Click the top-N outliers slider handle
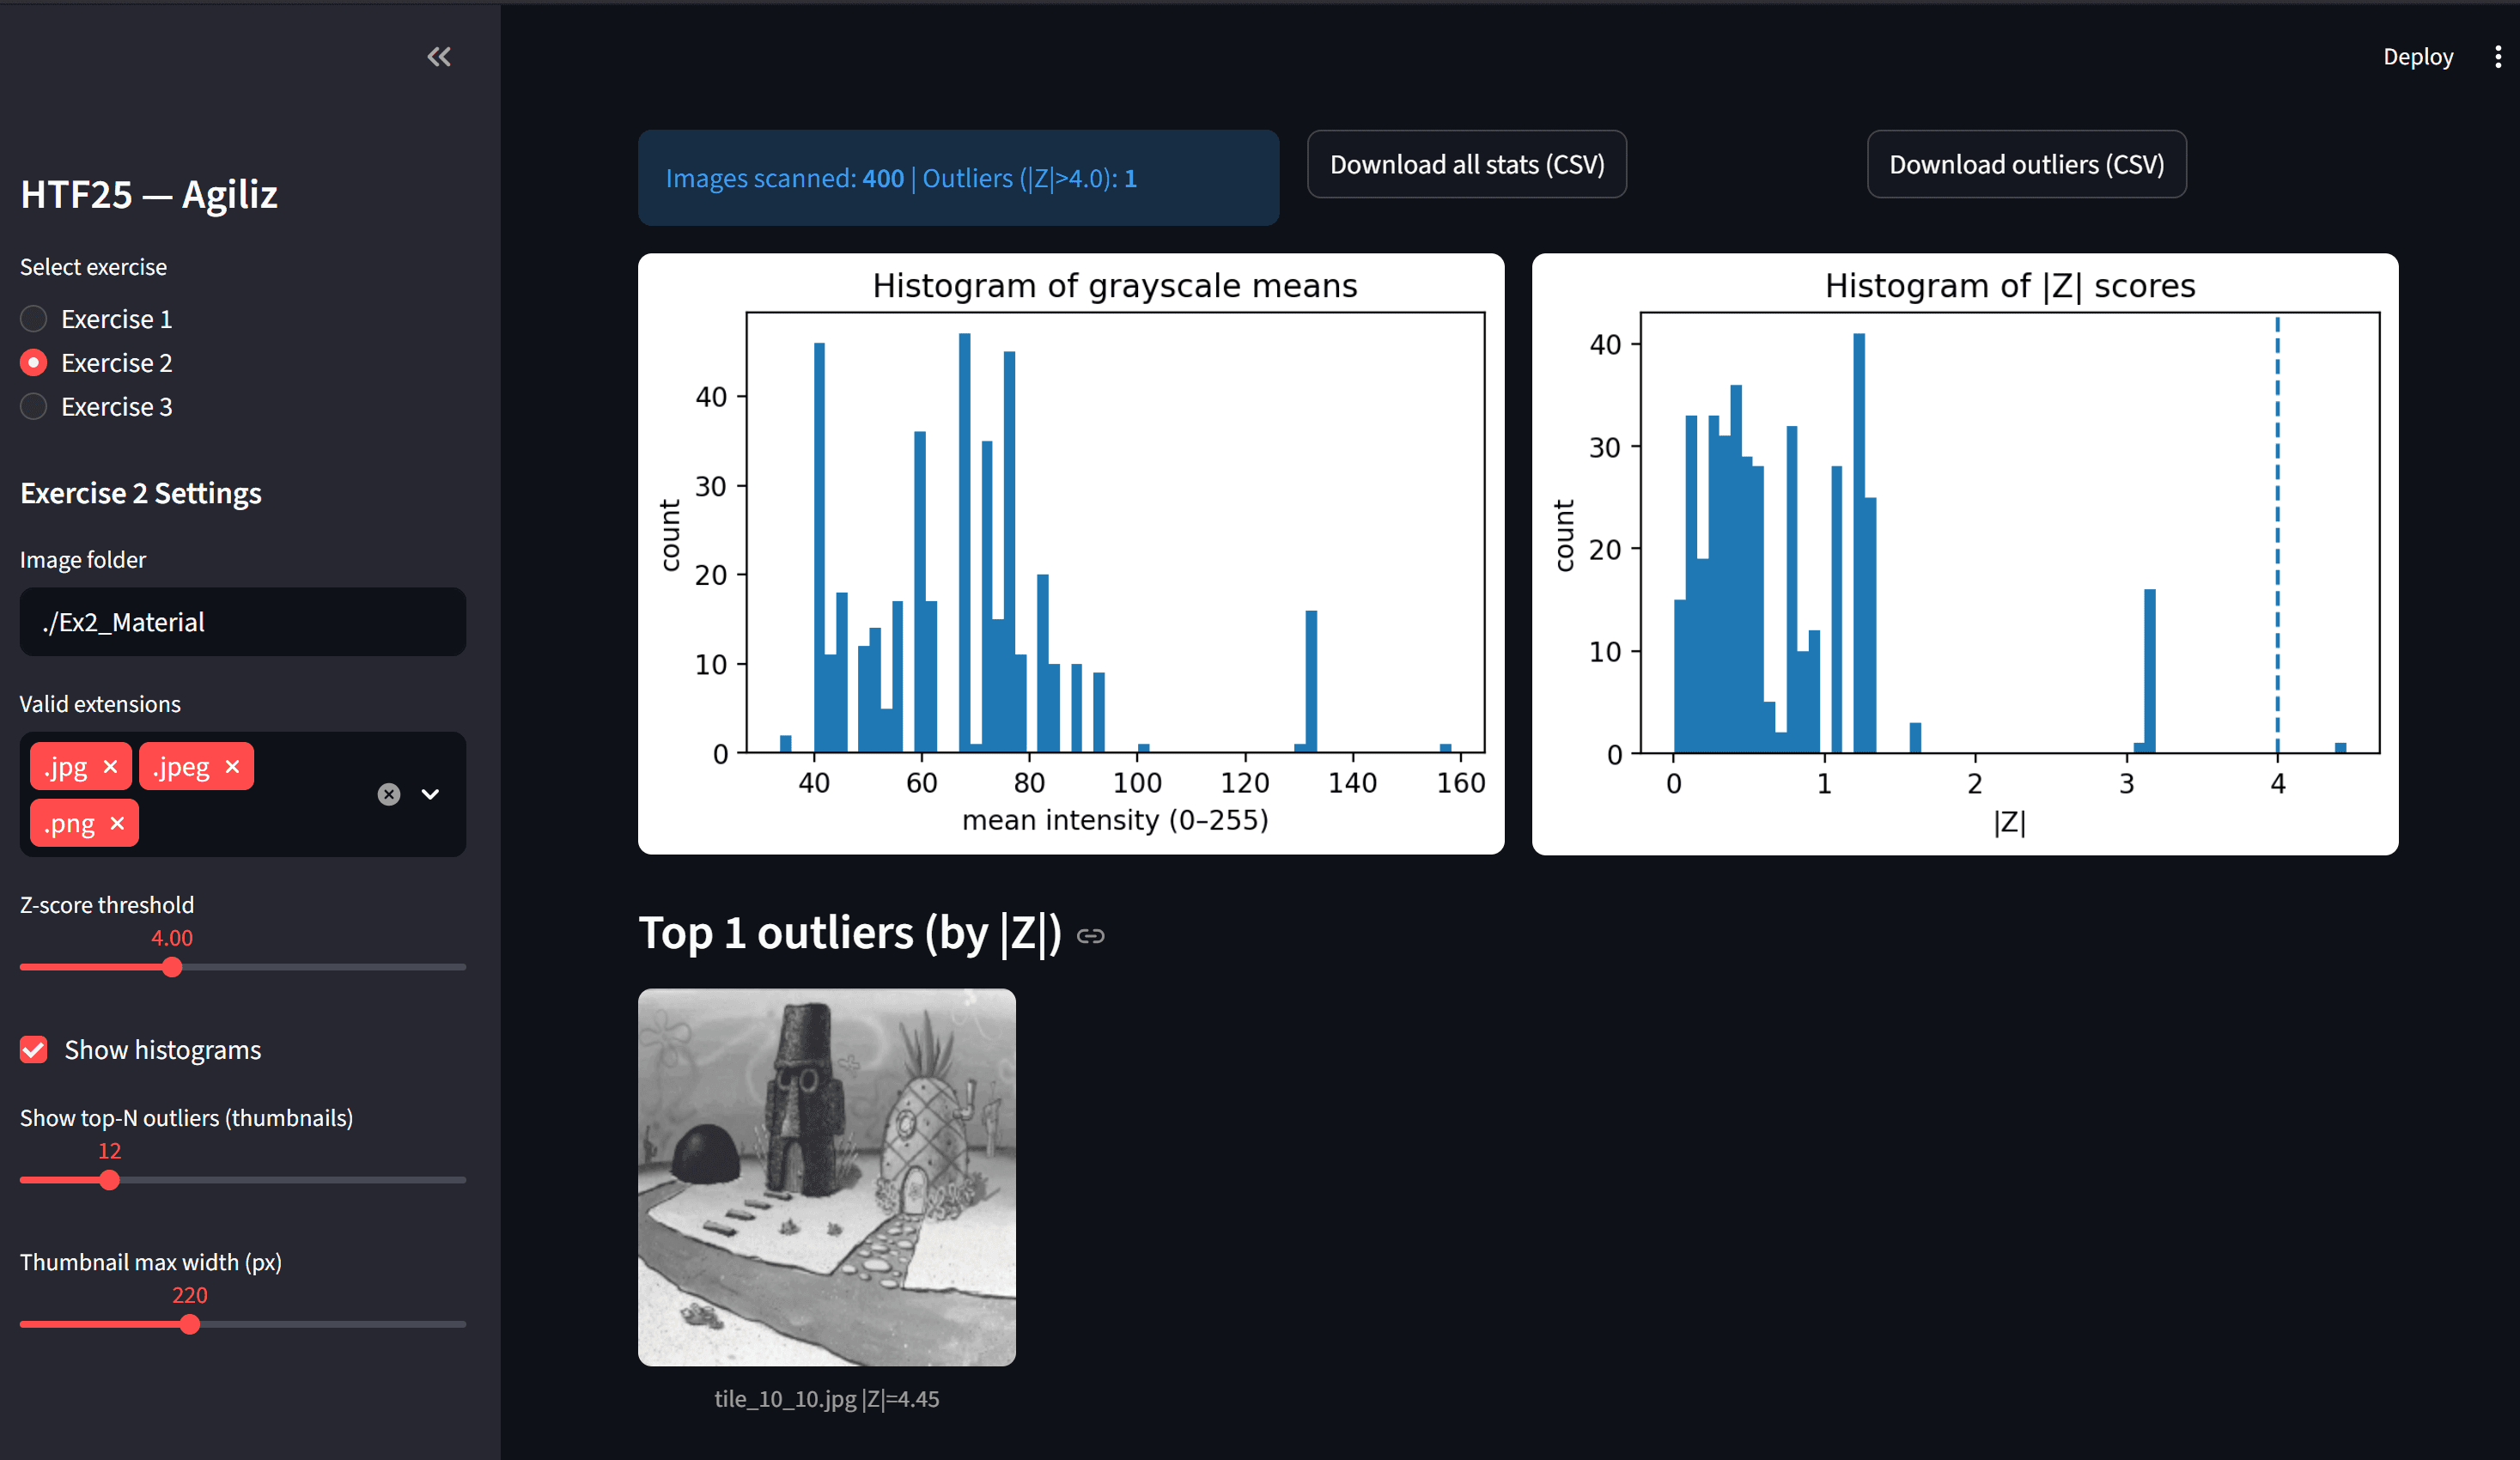The height and width of the screenshot is (1460, 2520). point(110,1180)
